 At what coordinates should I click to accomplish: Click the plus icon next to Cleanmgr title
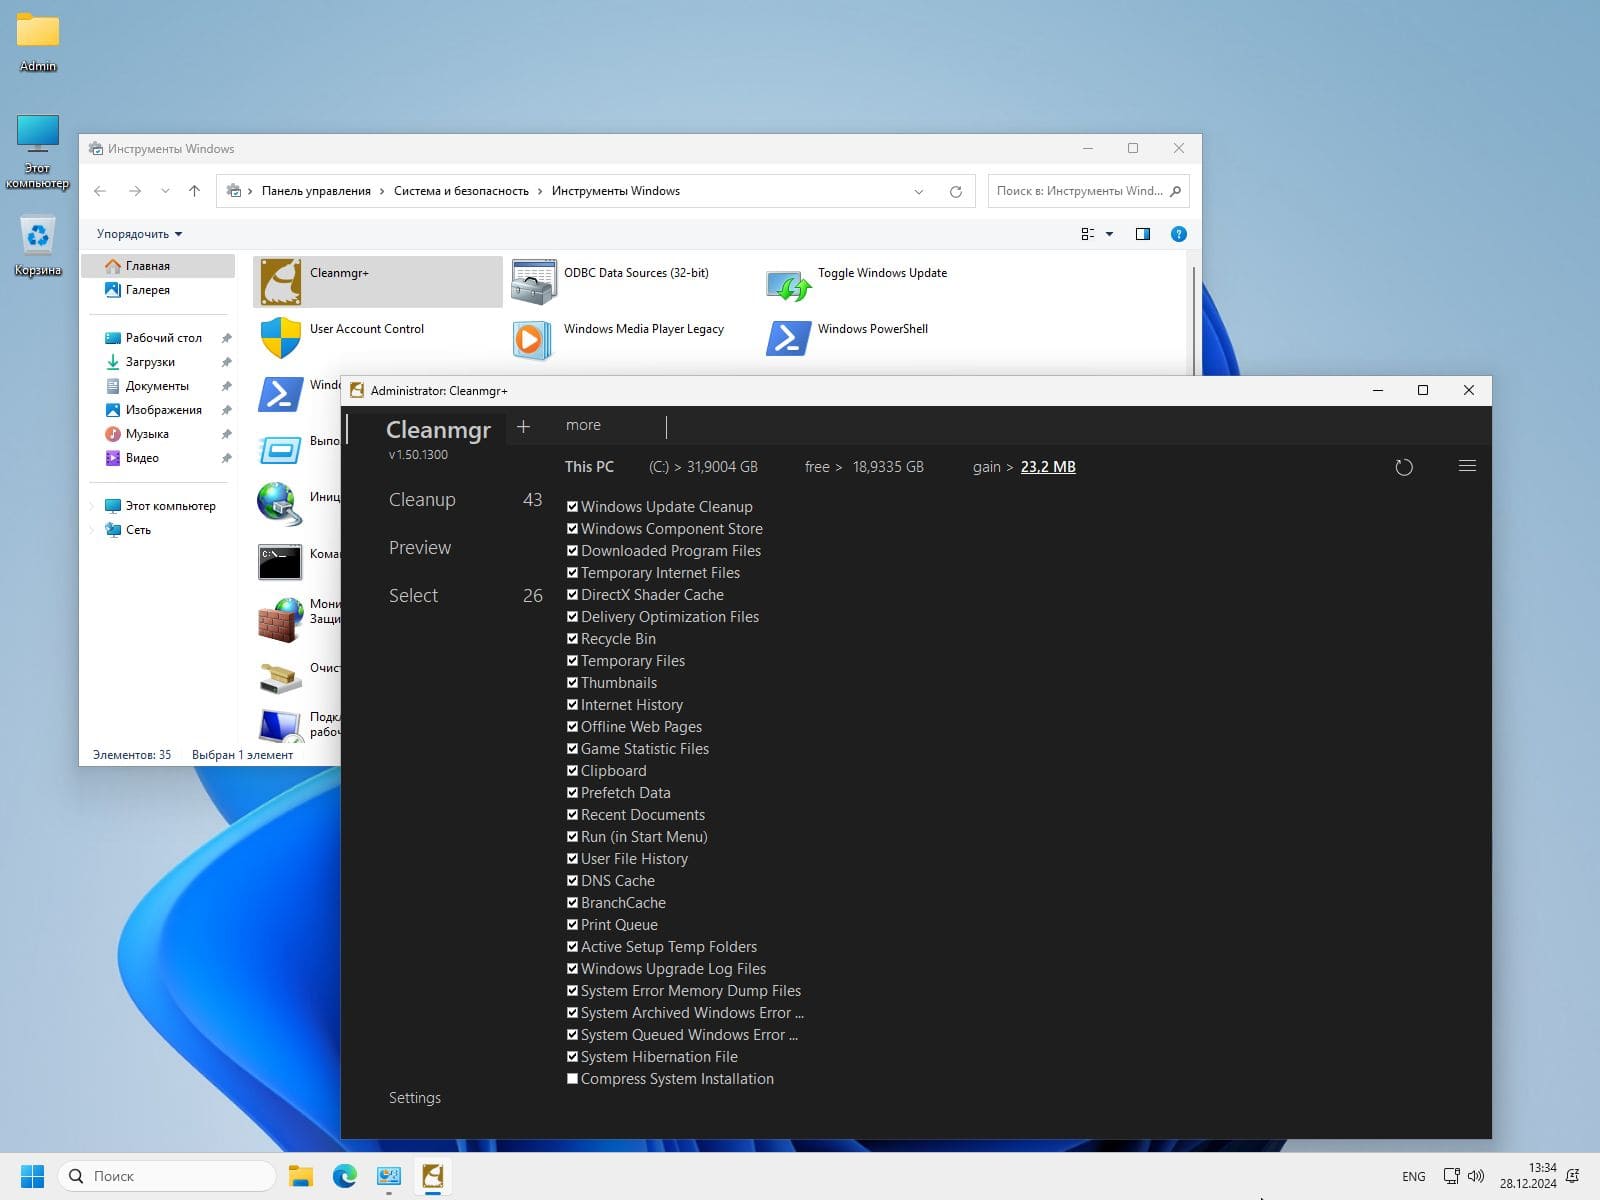click(523, 427)
